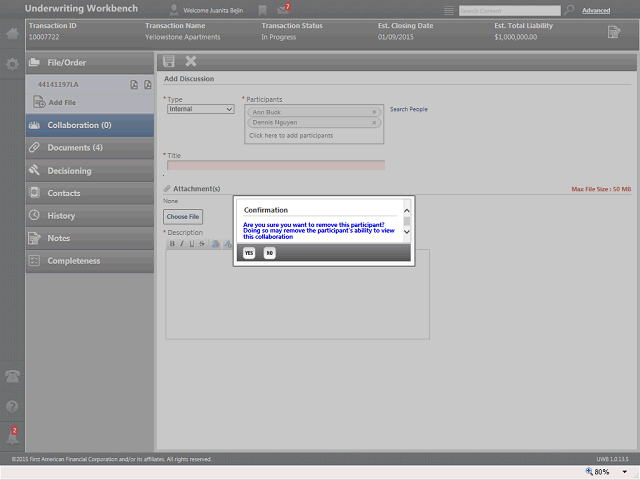Viewport: 640px width, 480px height.
Task: Click the Search Content field
Action: [509, 11]
